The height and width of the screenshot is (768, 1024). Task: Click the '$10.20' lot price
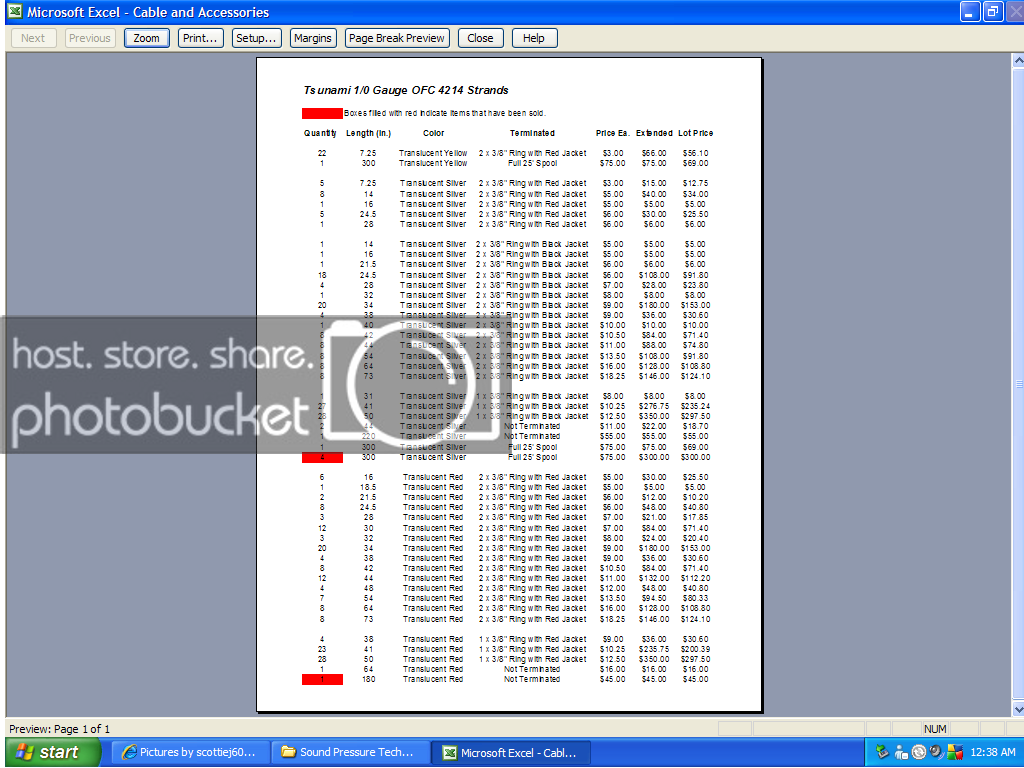(x=696, y=498)
